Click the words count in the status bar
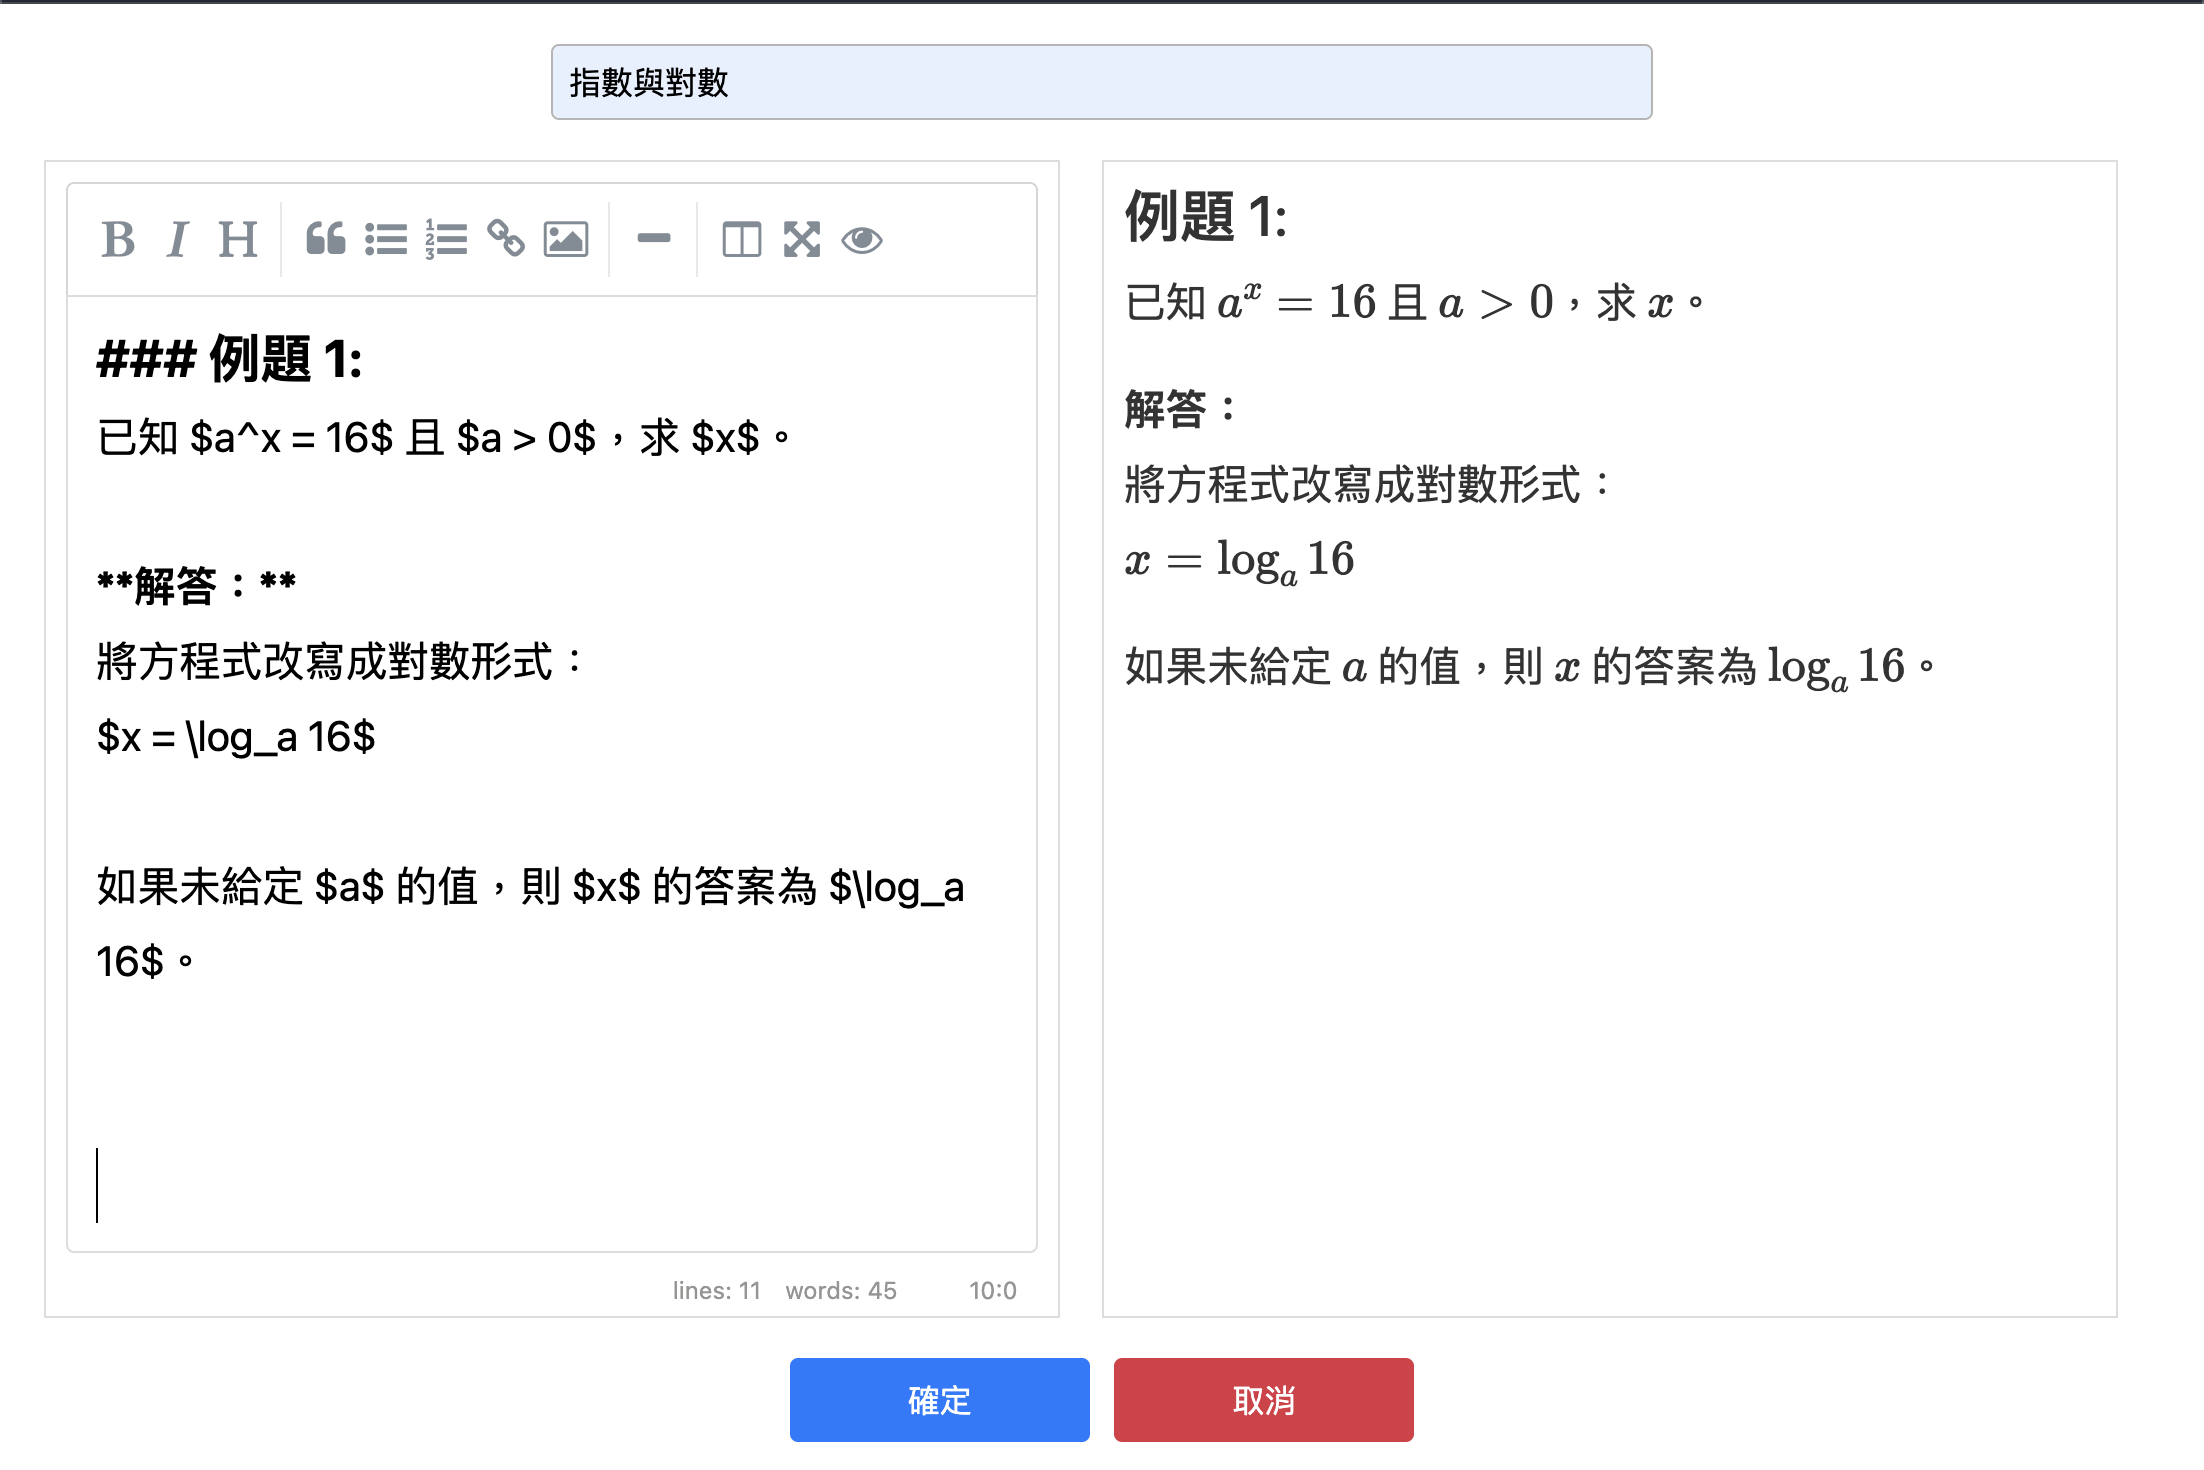2204x1470 pixels. [840, 1291]
